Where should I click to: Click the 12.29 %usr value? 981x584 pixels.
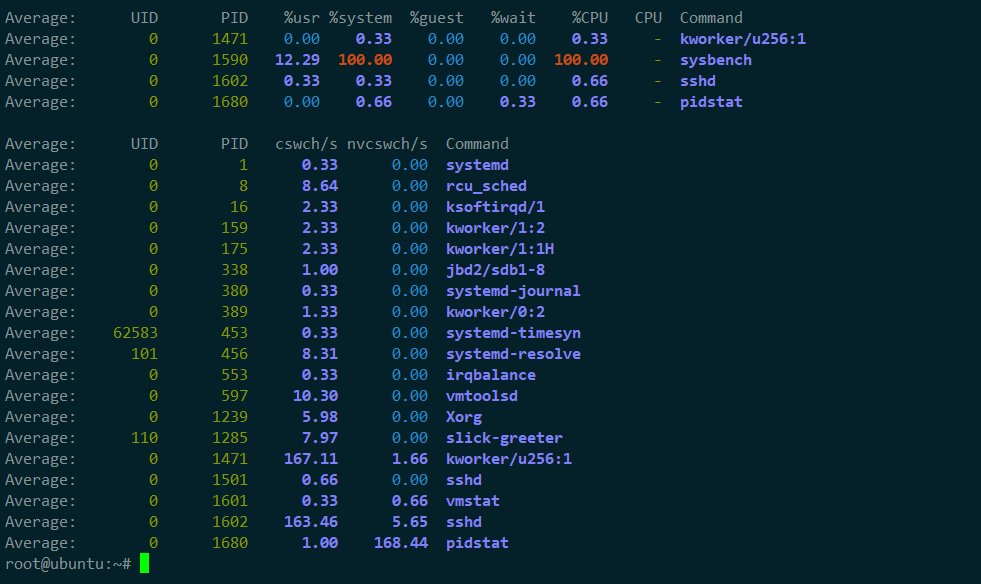coord(298,60)
